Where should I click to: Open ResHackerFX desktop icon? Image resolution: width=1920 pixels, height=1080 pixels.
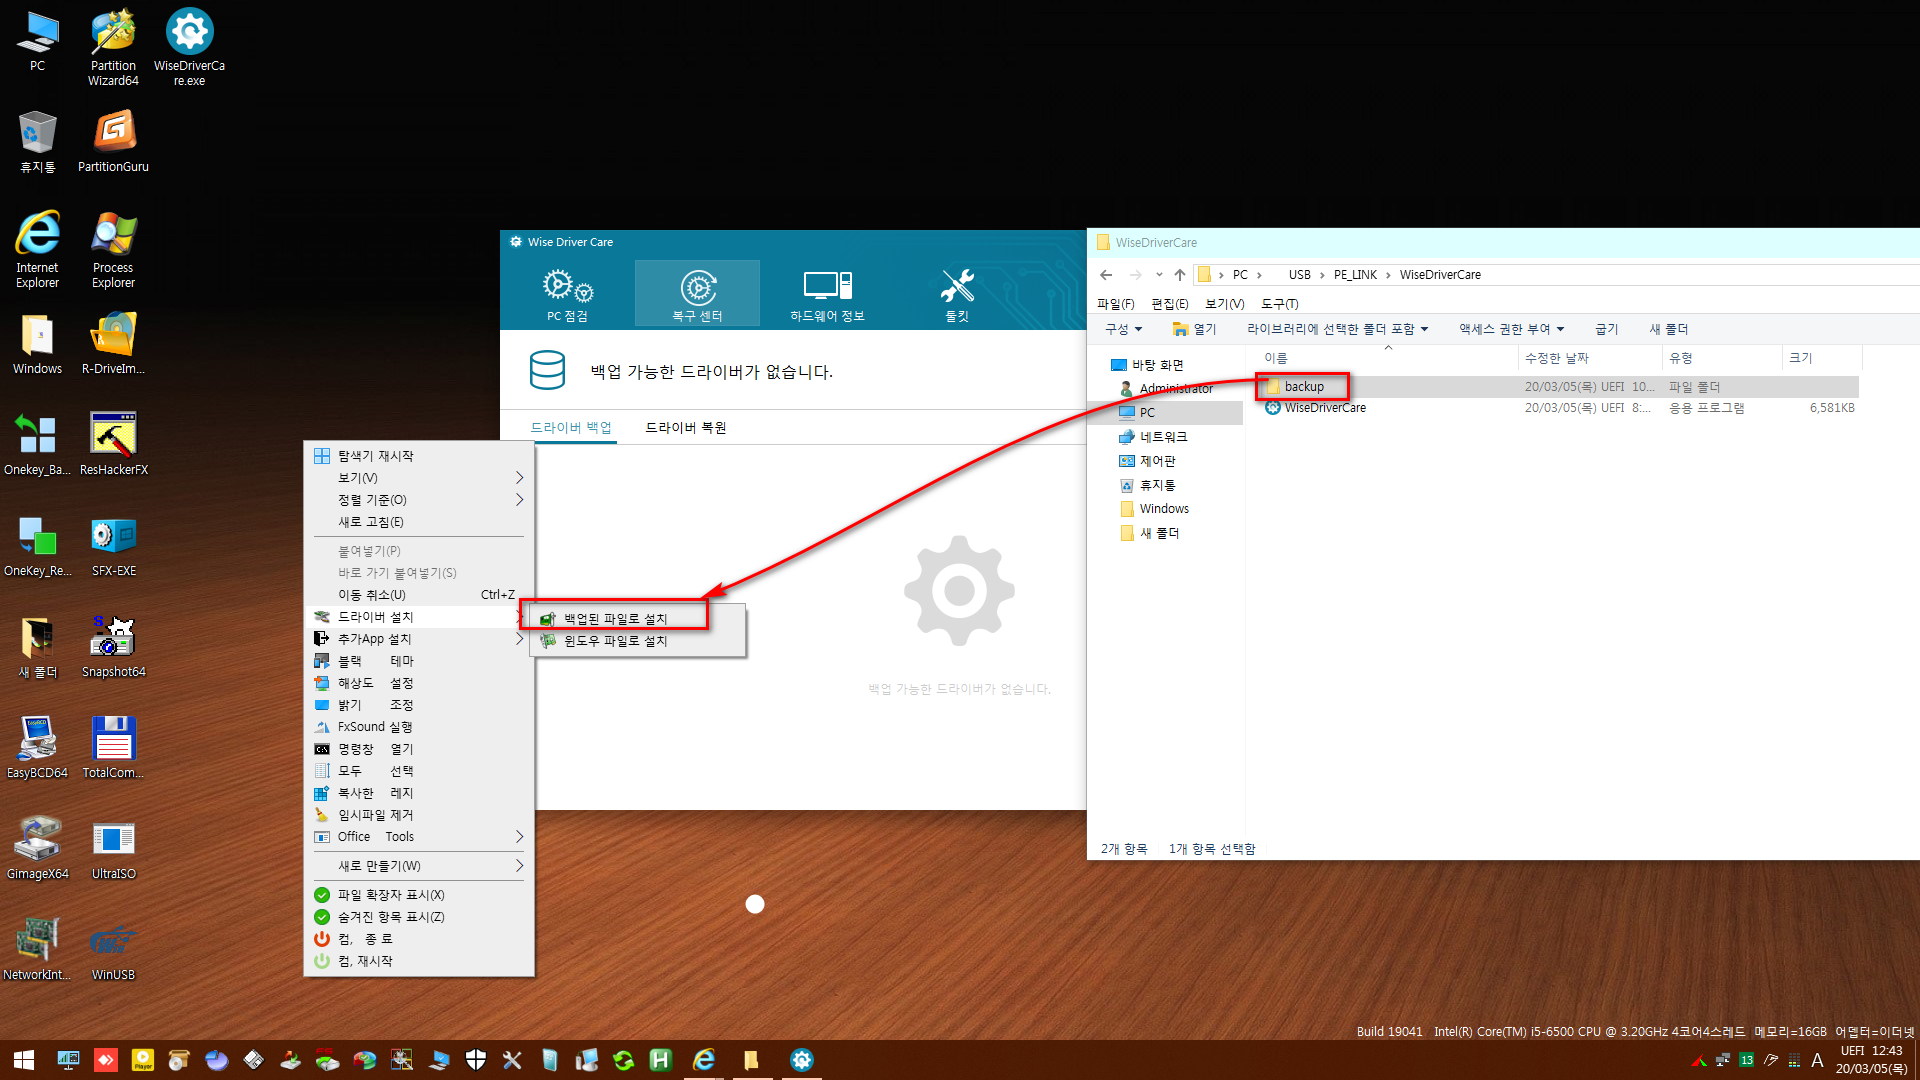[113, 444]
